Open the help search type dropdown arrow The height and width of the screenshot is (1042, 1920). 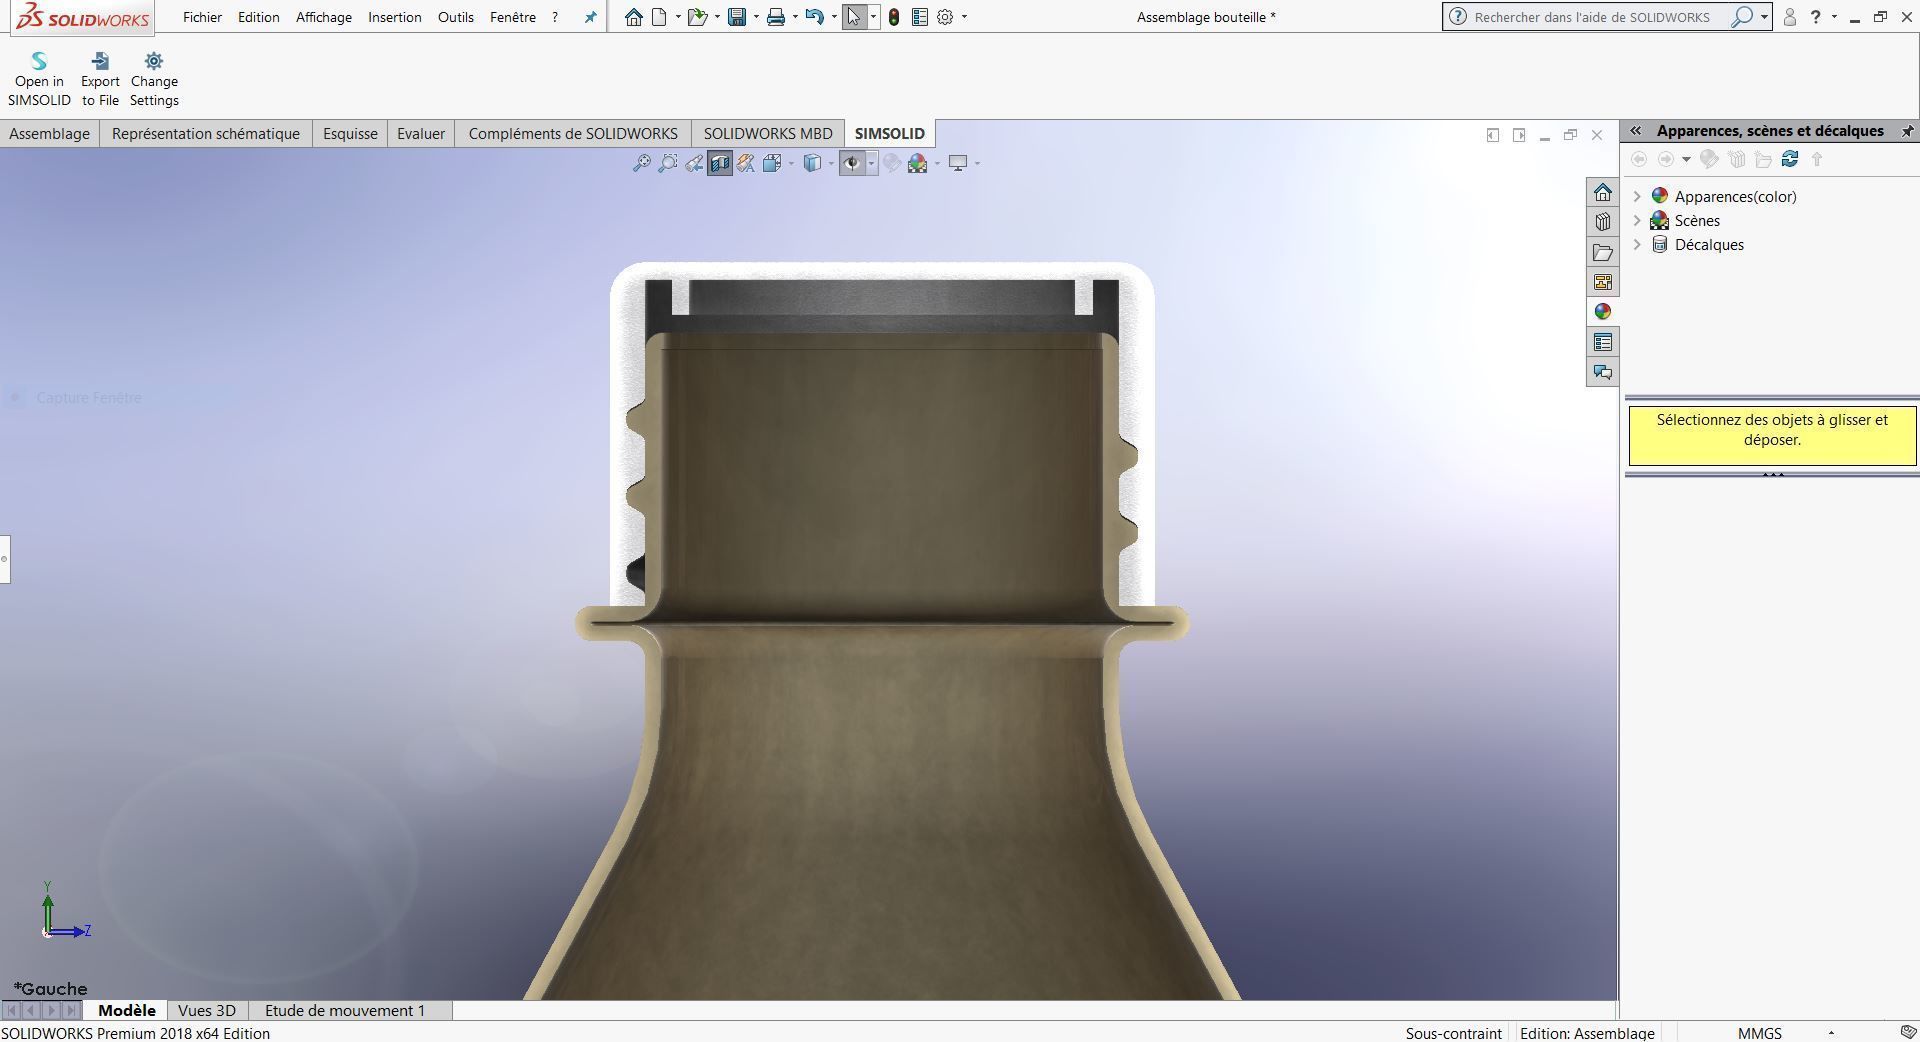tap(1764, 17)
